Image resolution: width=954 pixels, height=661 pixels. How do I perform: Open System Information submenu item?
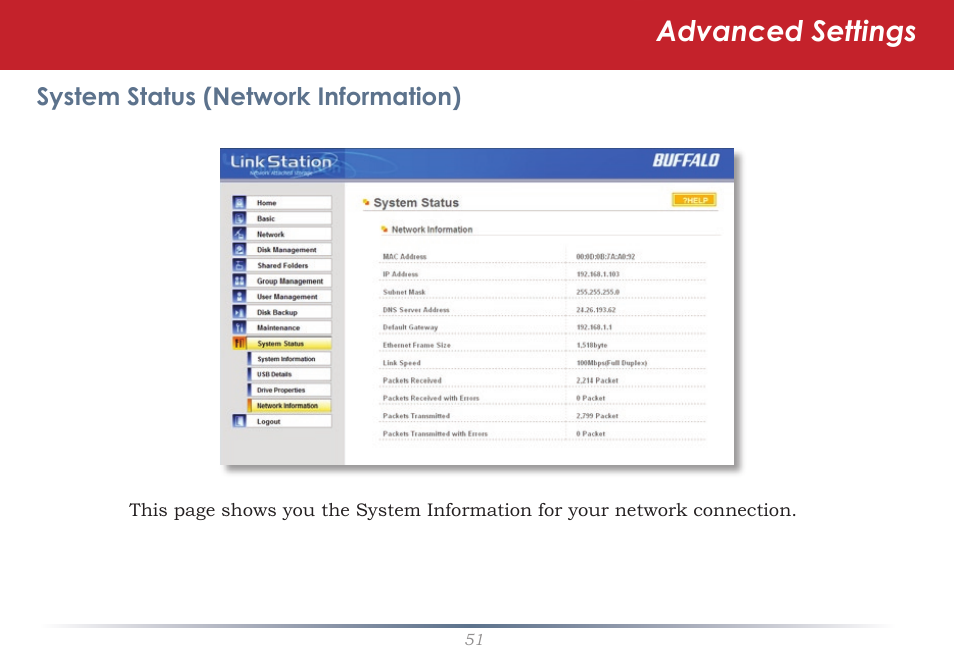[x=289, y=359]
